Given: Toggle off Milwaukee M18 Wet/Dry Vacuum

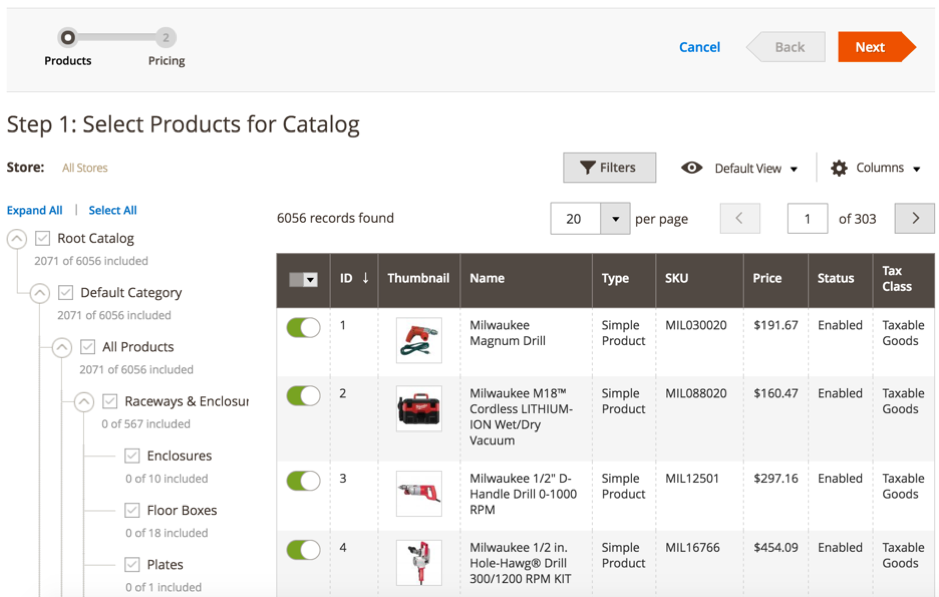Looking at the screenshot, I should [304, 396].
